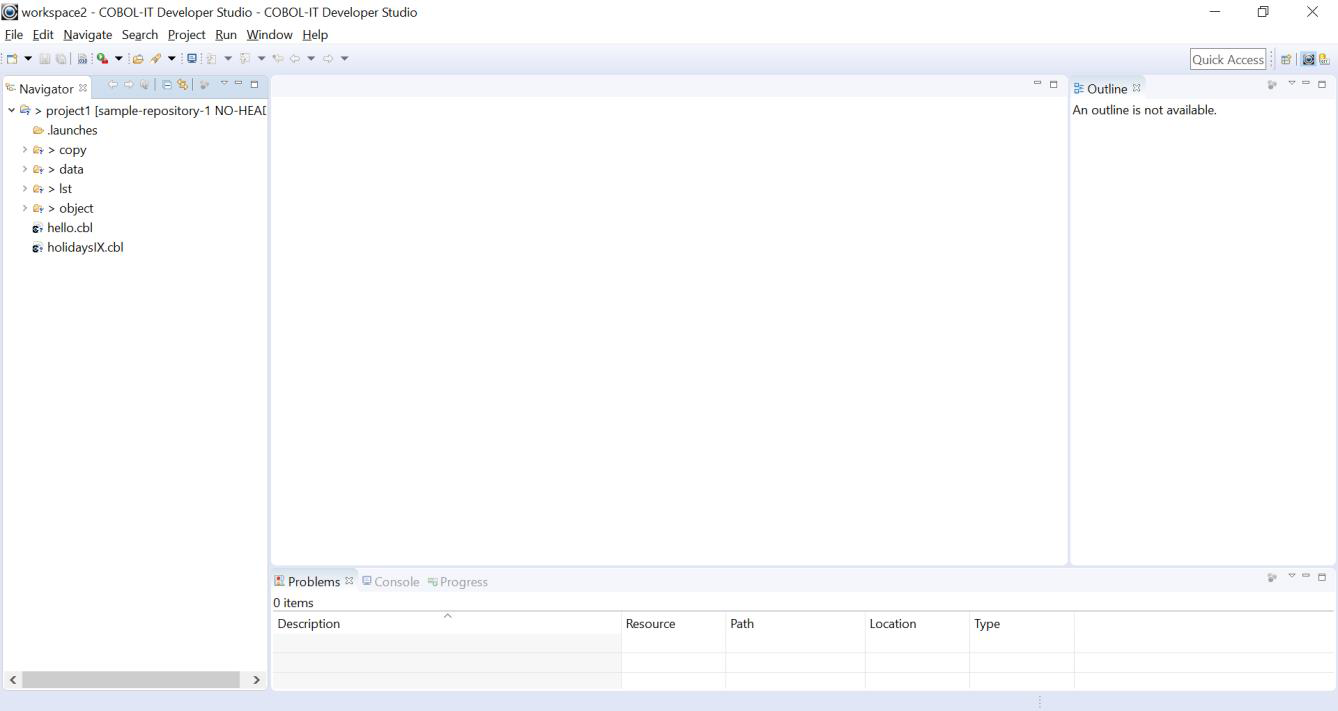This screenshot has width=1338, height=711.
Task: Open the Navigator view menu
Action: pos(224,86)
